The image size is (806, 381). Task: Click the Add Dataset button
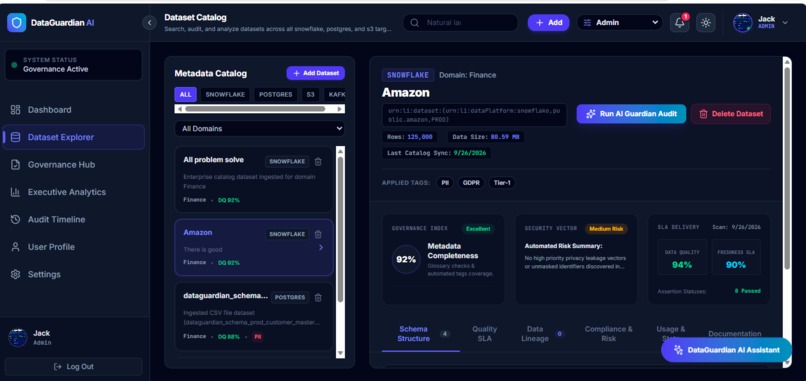(x=316, y=73)
